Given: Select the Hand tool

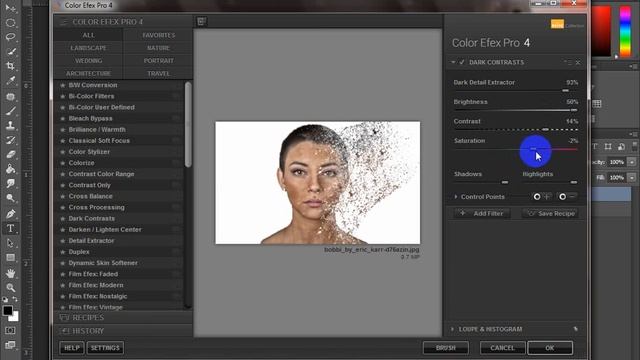Looking at the screenshot, I should click(x=10, y=273).
